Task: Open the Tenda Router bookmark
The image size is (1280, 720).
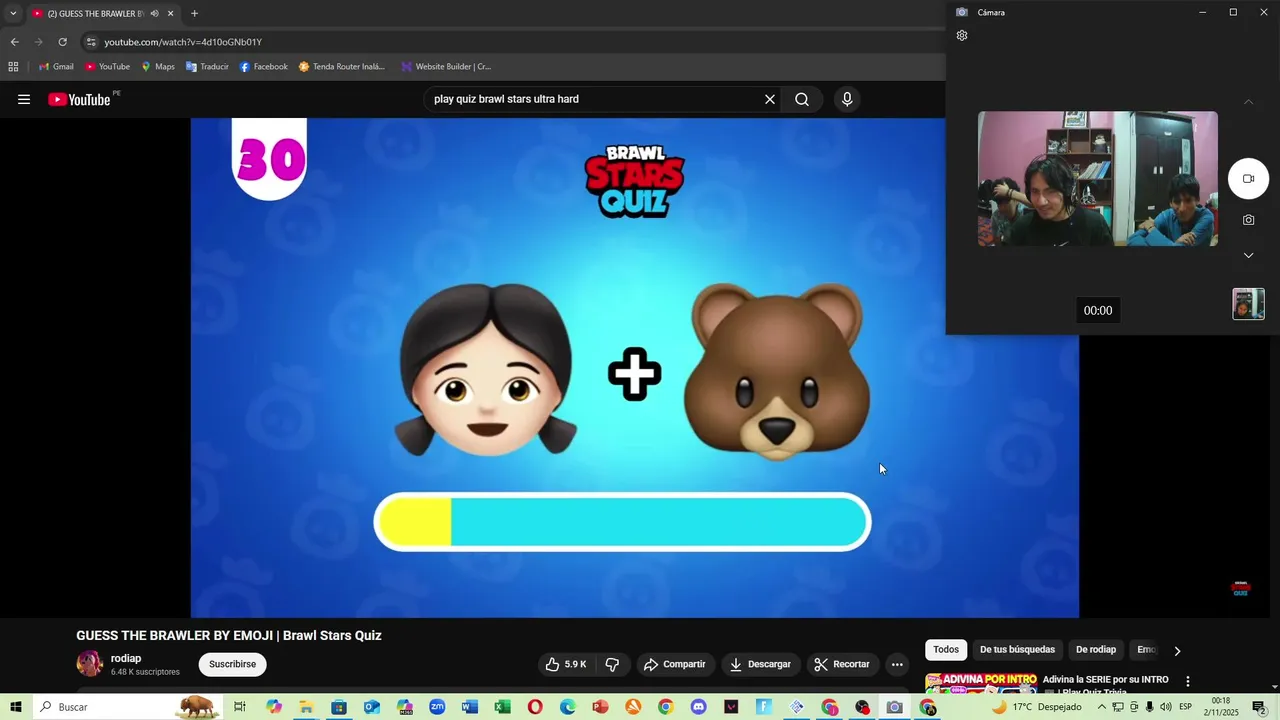Action: tap(342, 67)
